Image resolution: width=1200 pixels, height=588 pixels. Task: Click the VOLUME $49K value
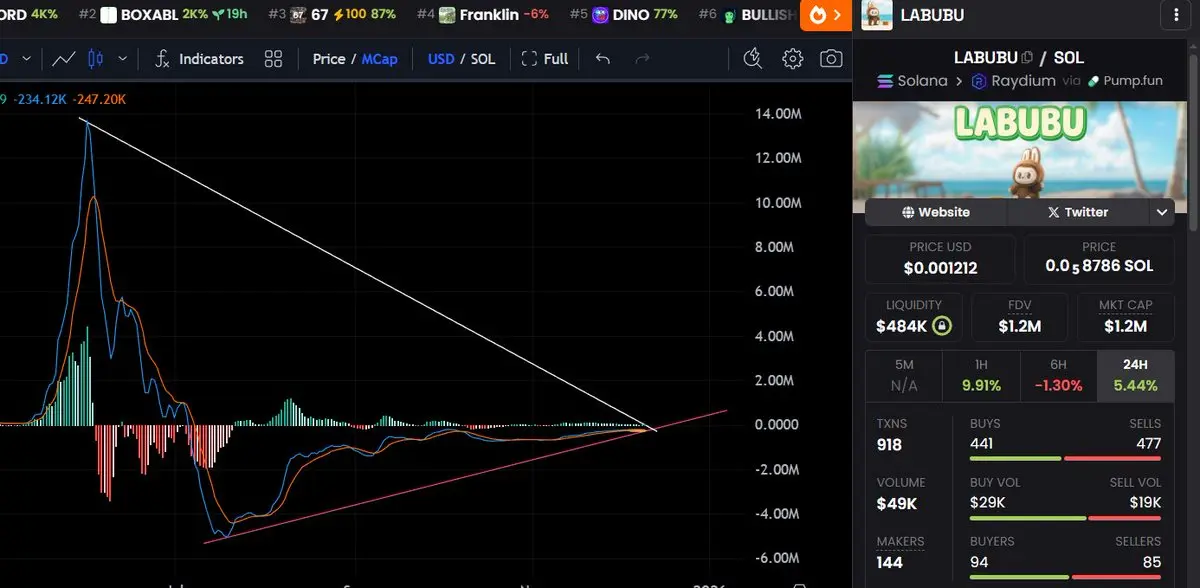click(897, 503)
